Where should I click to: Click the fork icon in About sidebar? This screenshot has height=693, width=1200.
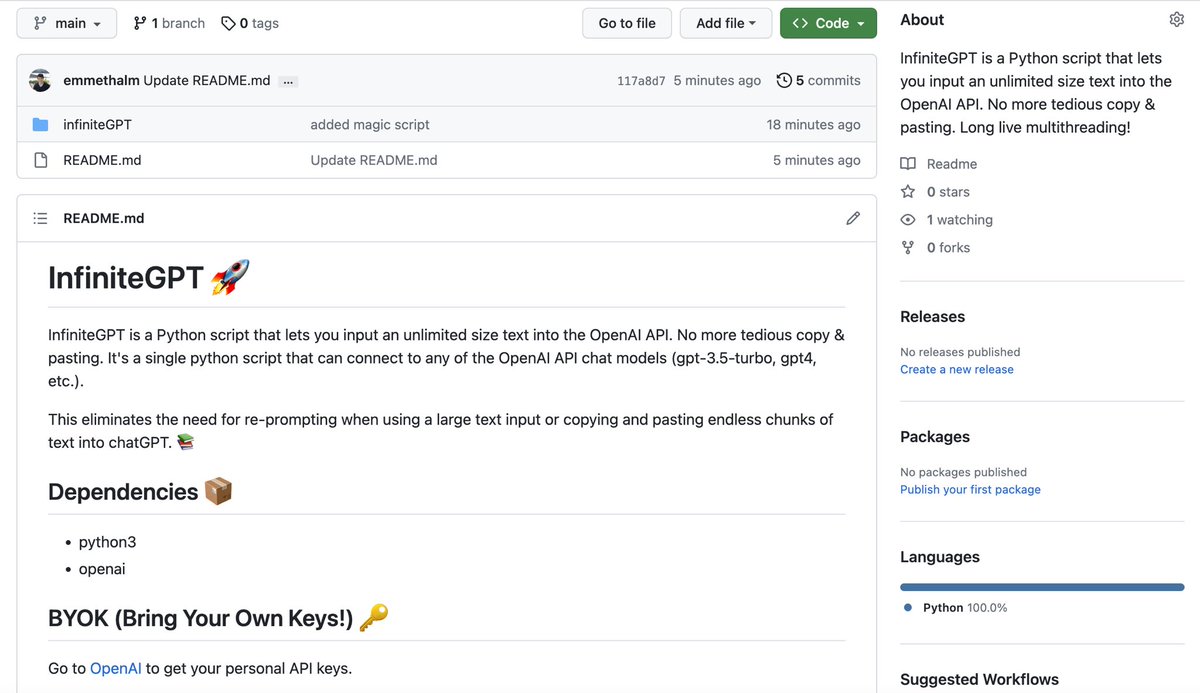tap(908, 248)
